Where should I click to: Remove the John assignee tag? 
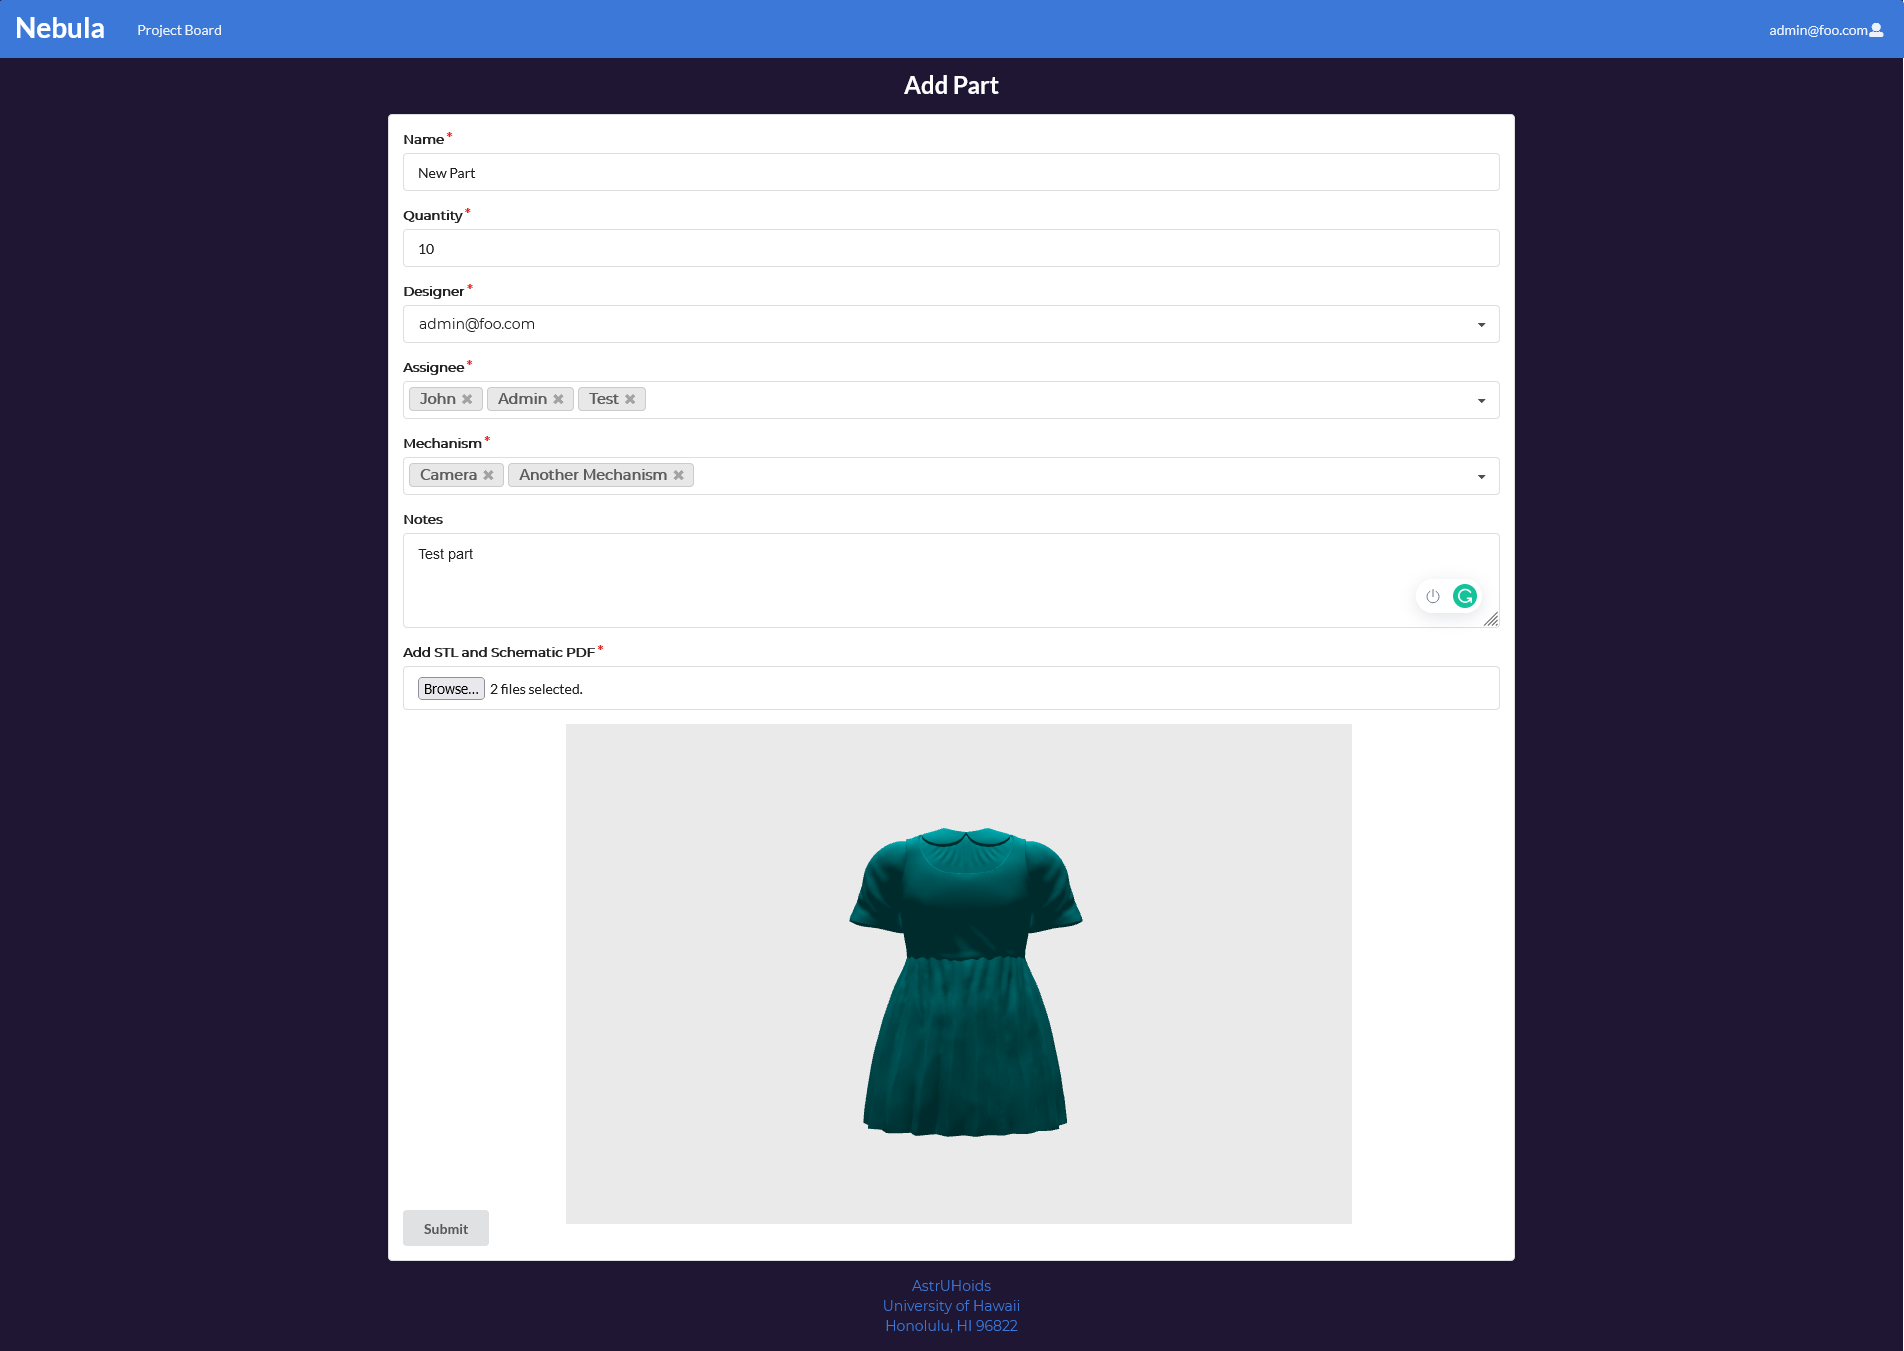pos(467,399)
